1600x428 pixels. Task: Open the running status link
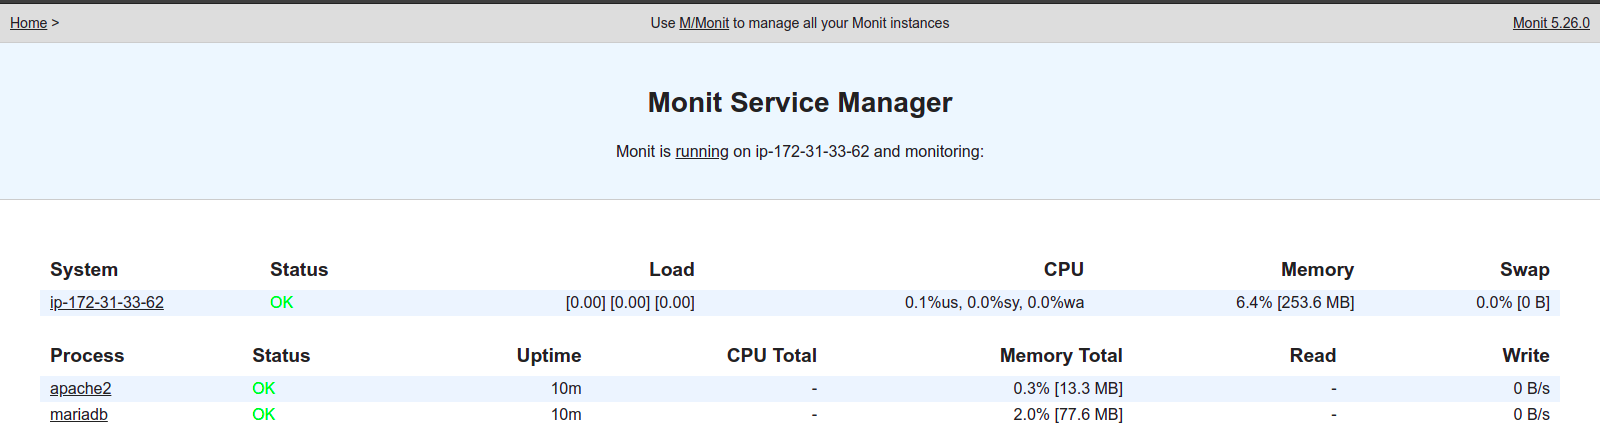(702, 152)
